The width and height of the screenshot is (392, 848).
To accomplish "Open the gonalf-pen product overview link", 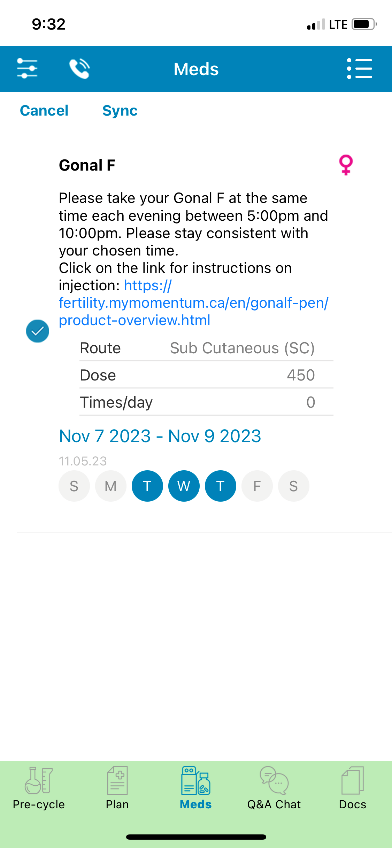I will [x=194, y=303].
